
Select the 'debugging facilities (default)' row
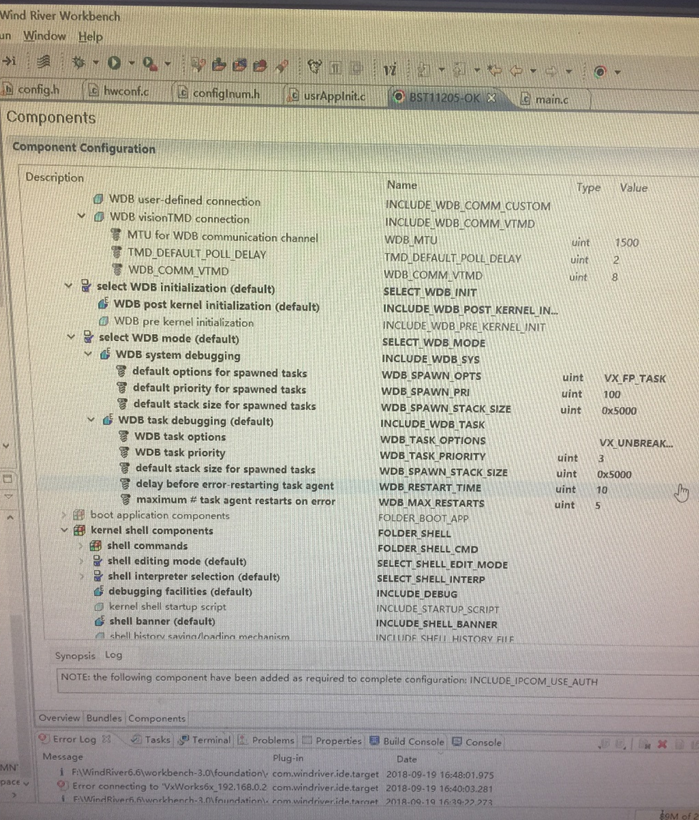(x=180, y=591)
